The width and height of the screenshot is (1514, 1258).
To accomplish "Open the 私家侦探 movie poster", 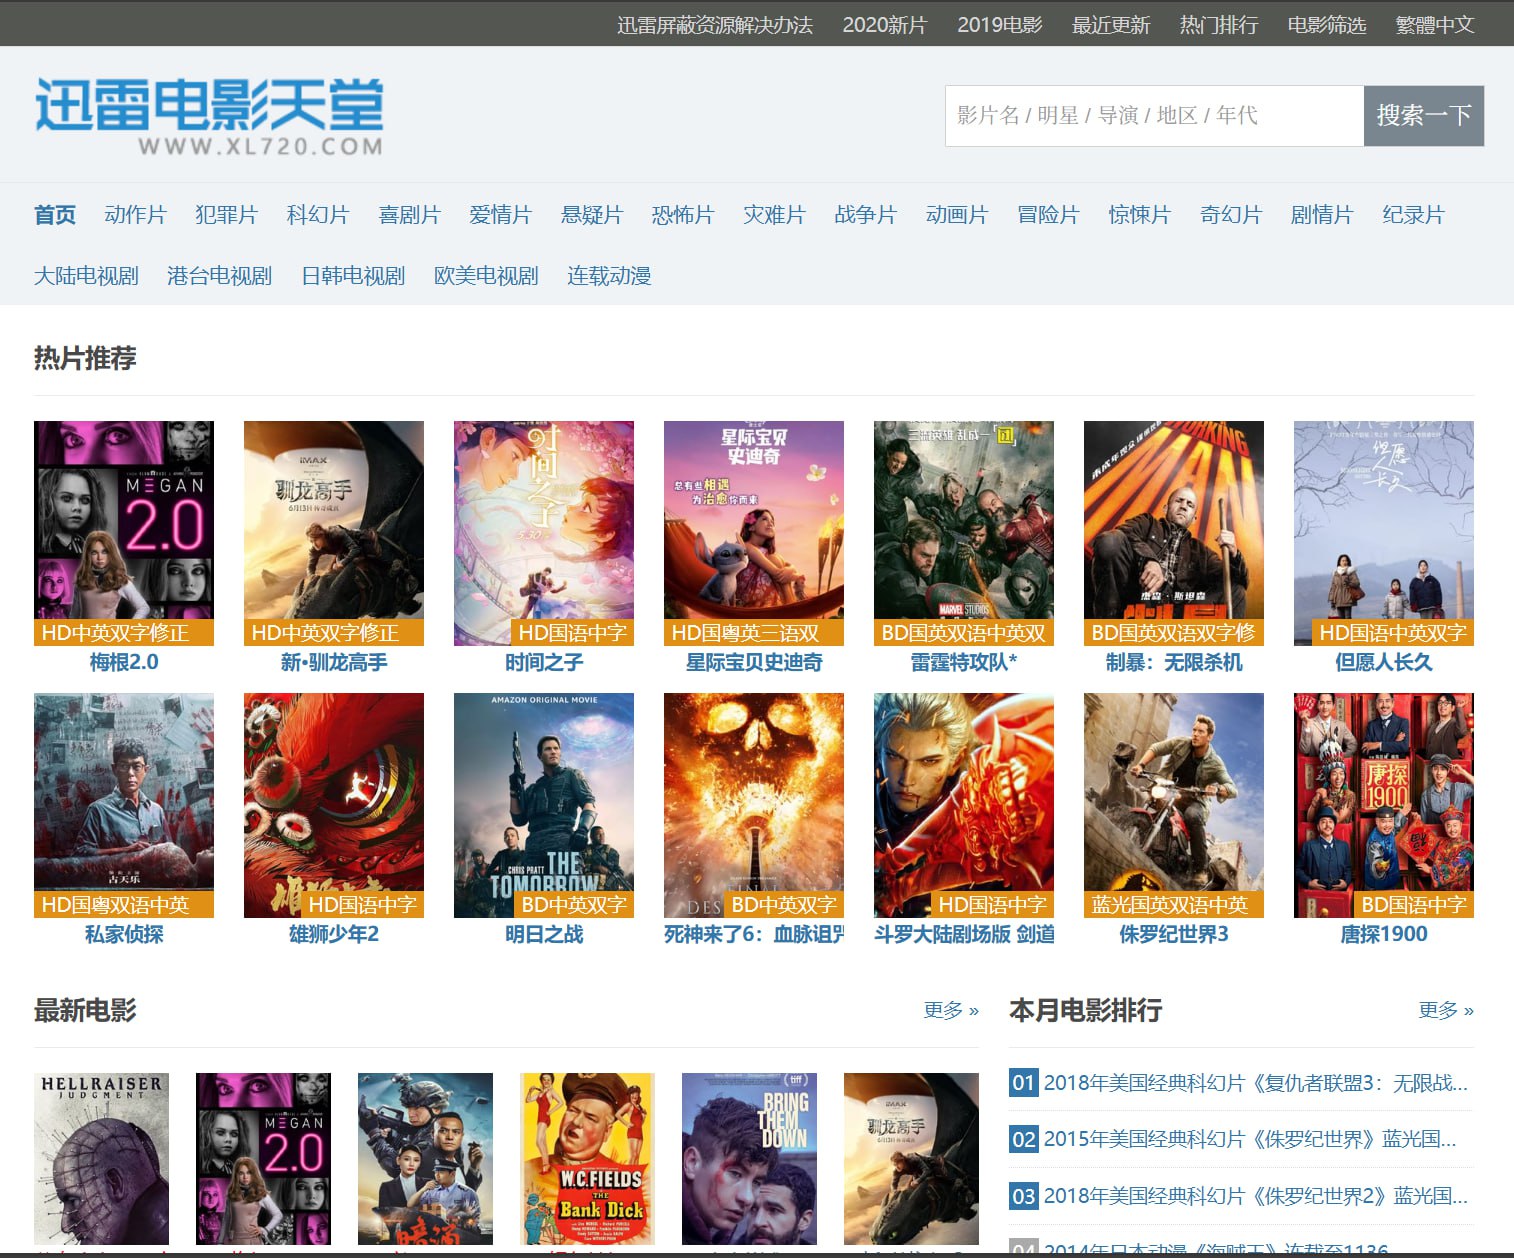I will click(124, 805).
